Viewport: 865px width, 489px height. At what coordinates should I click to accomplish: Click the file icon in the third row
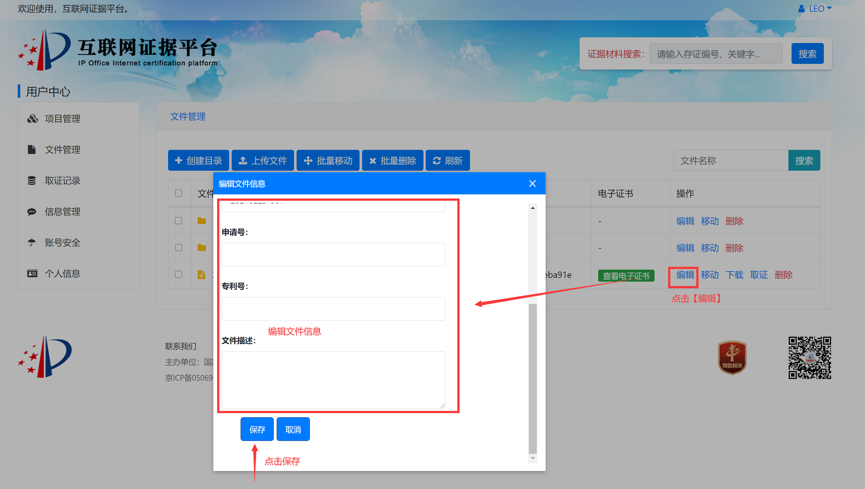pos(202,275)
